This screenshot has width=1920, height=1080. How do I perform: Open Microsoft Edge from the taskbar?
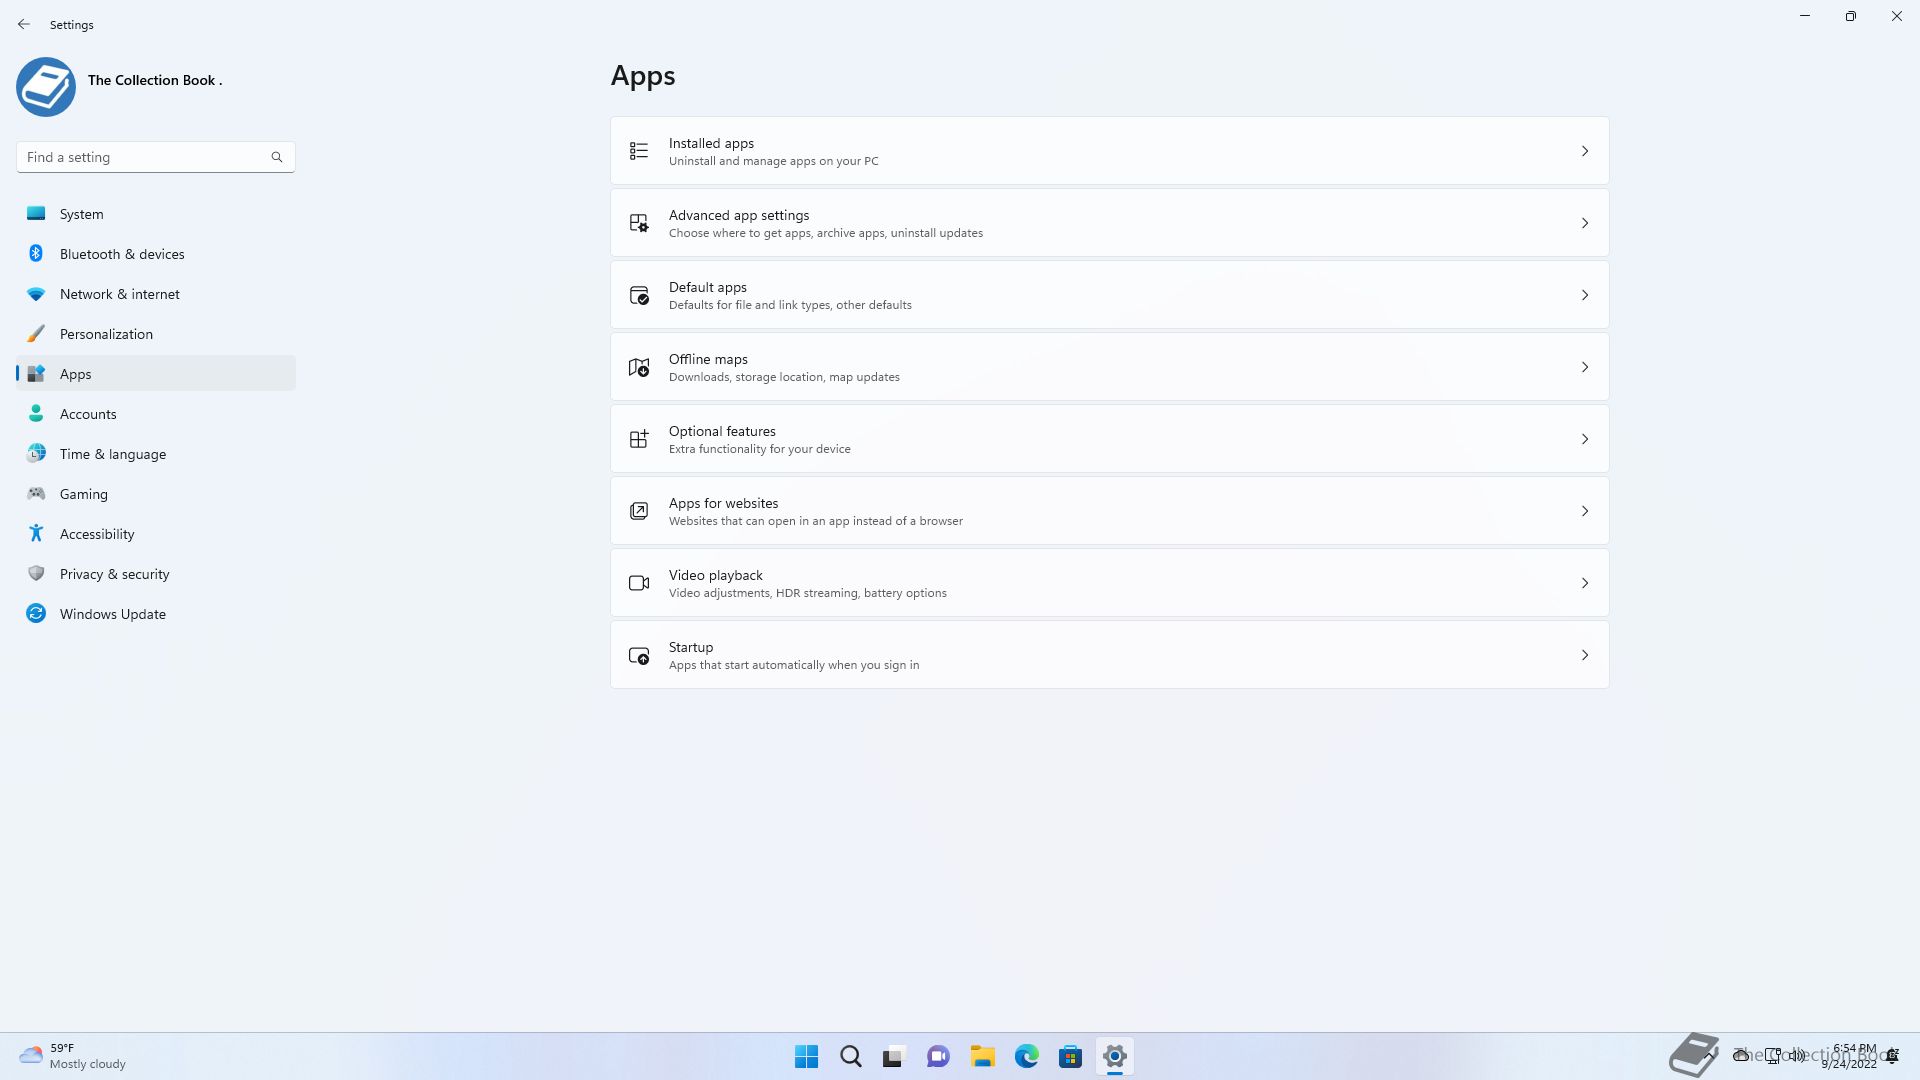[x=1026, y=1056]
